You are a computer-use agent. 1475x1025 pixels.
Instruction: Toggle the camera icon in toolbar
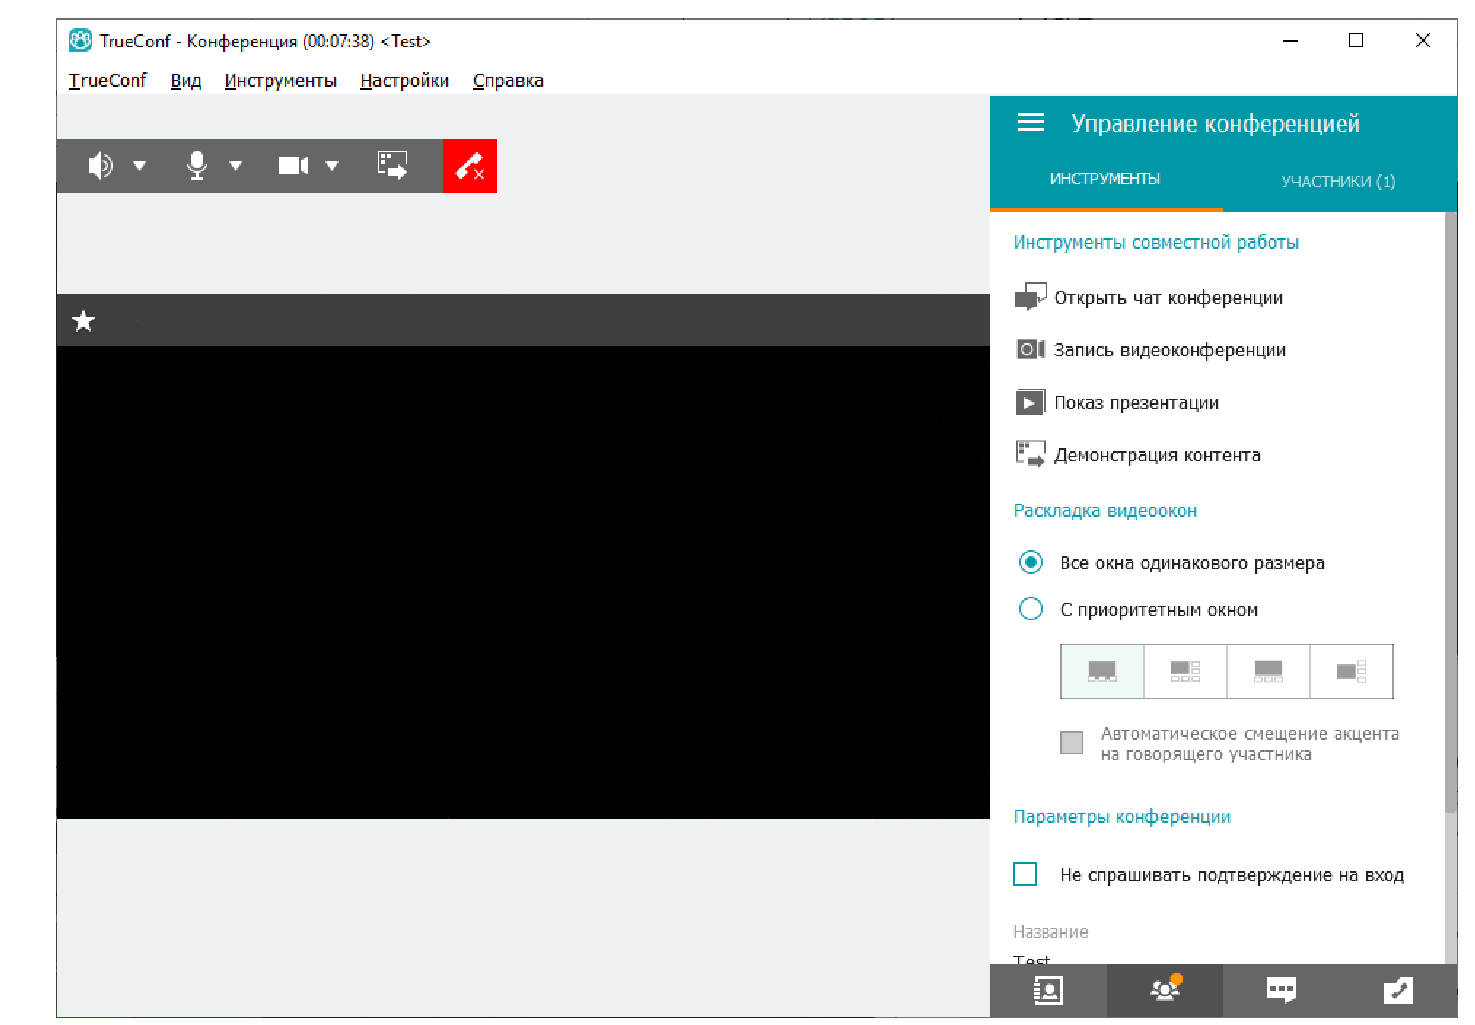292,166
